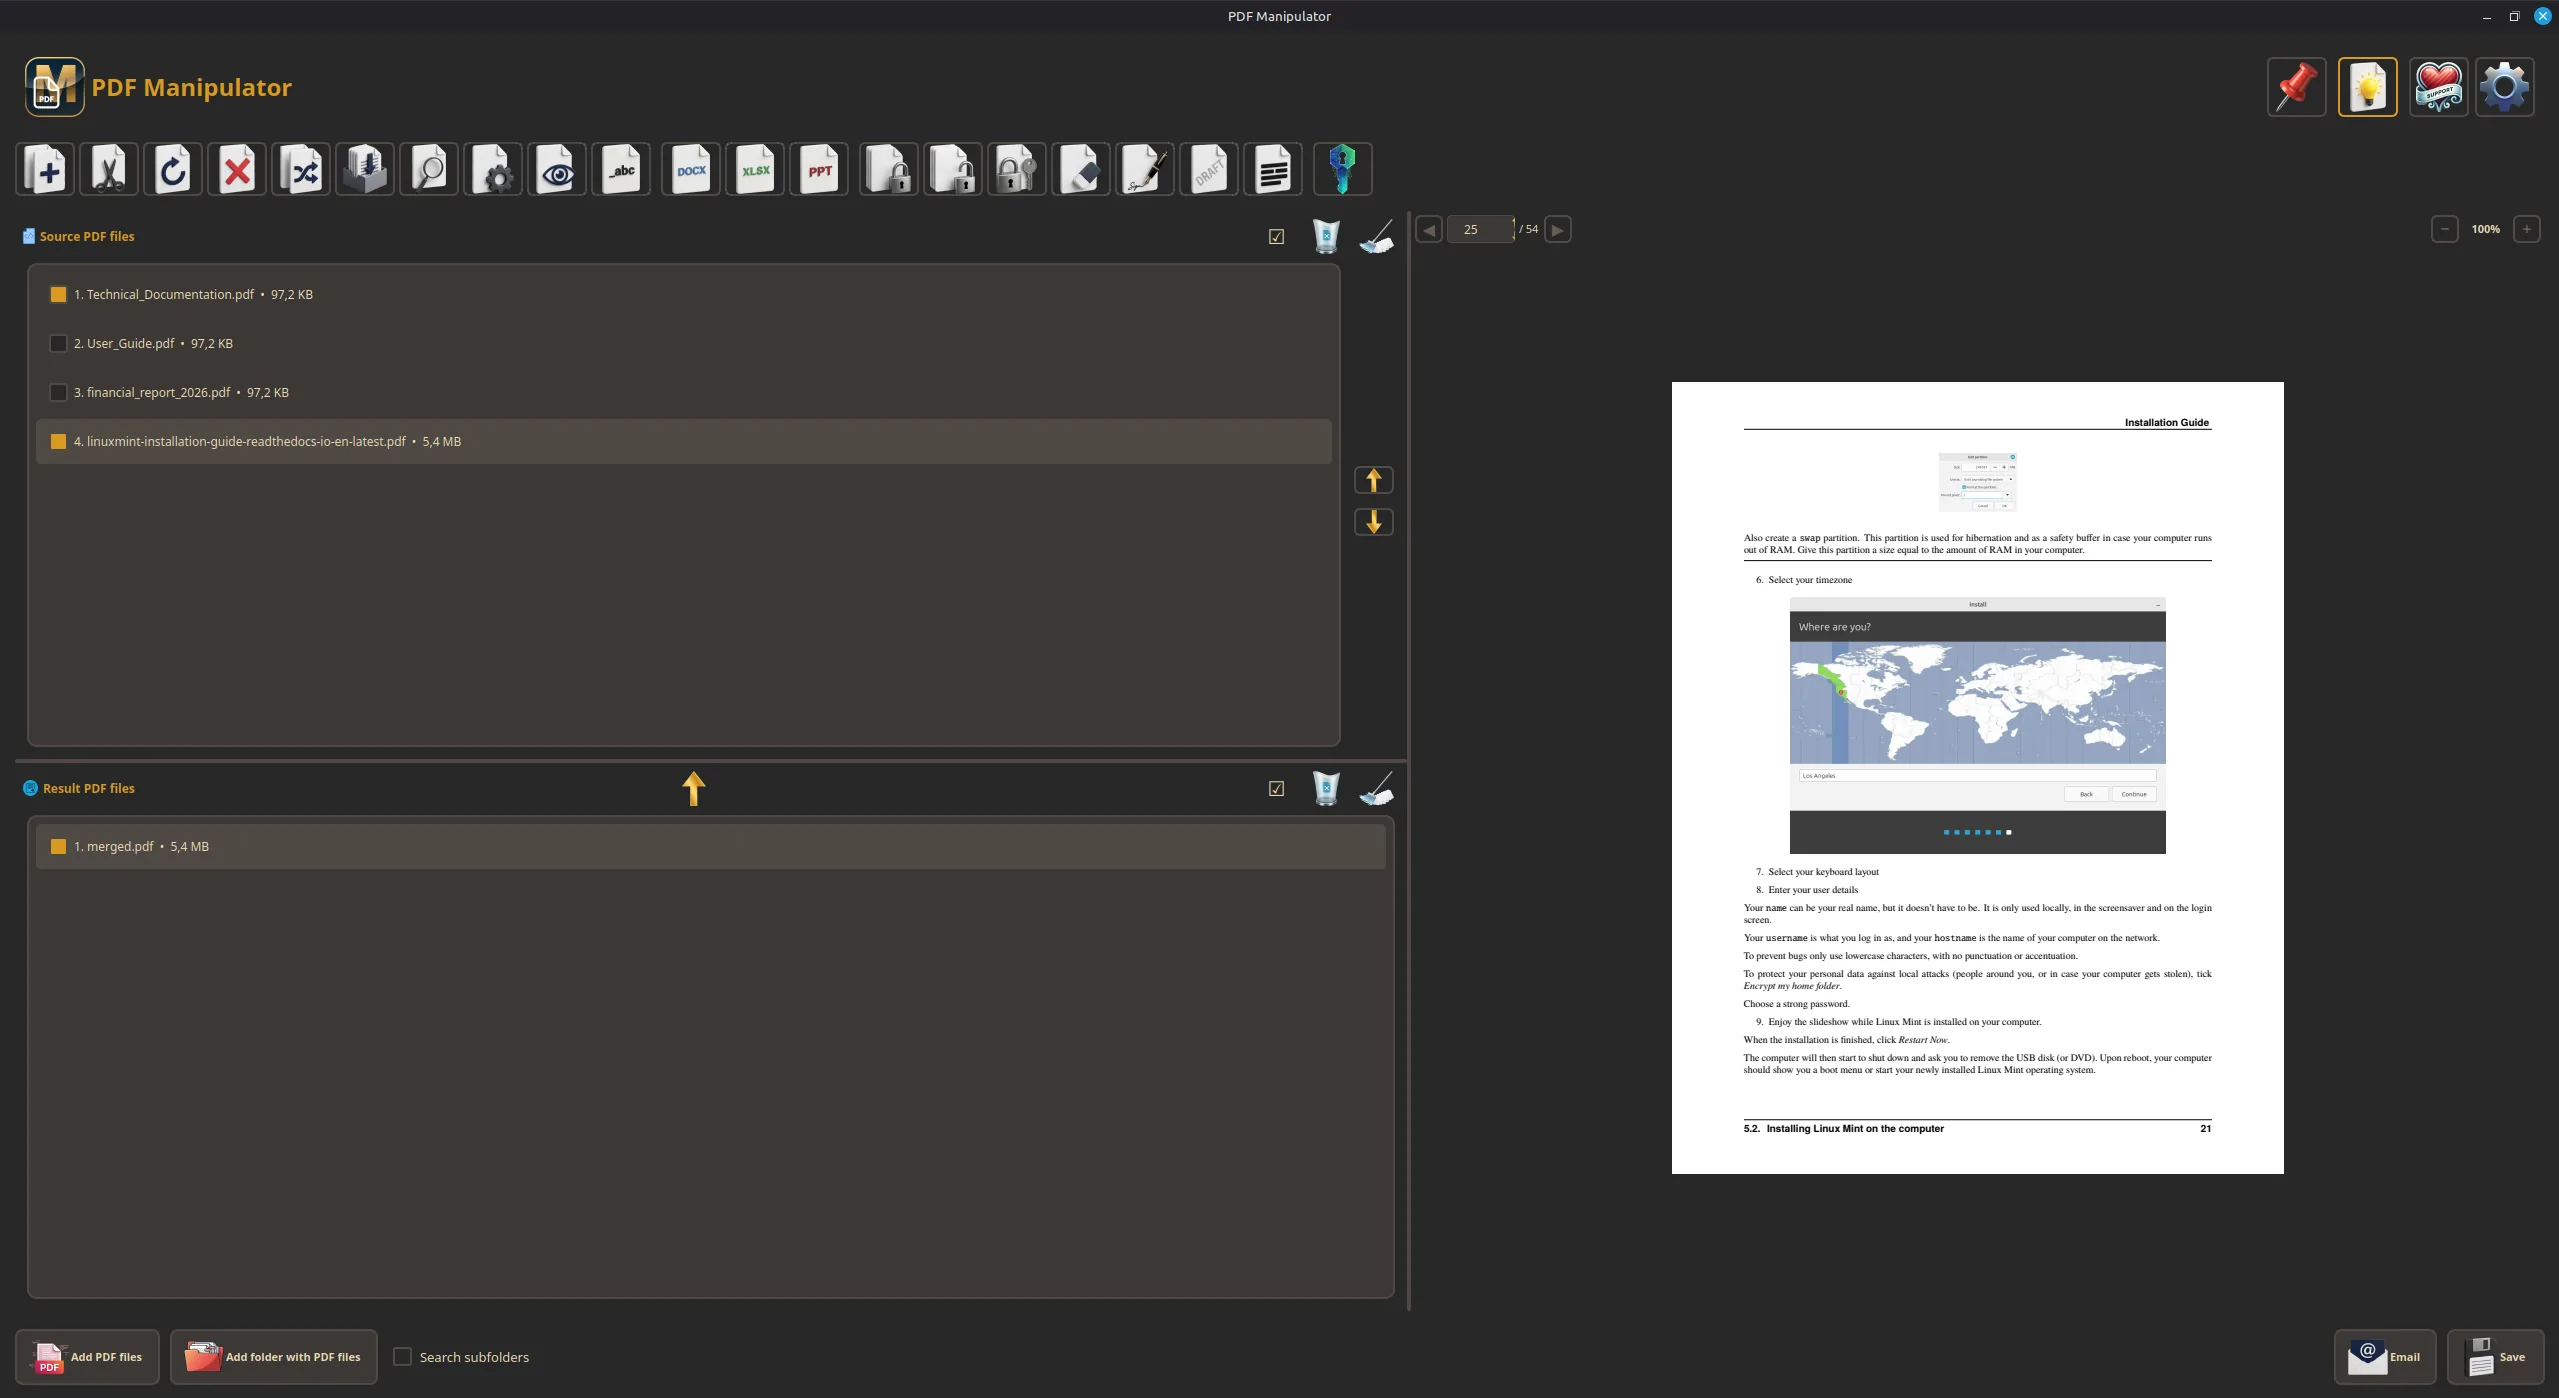This screenshot has width=2559, height=1398.
Task: Click the PDF page preview thumbnail
Action: [x=1978, y=778]
